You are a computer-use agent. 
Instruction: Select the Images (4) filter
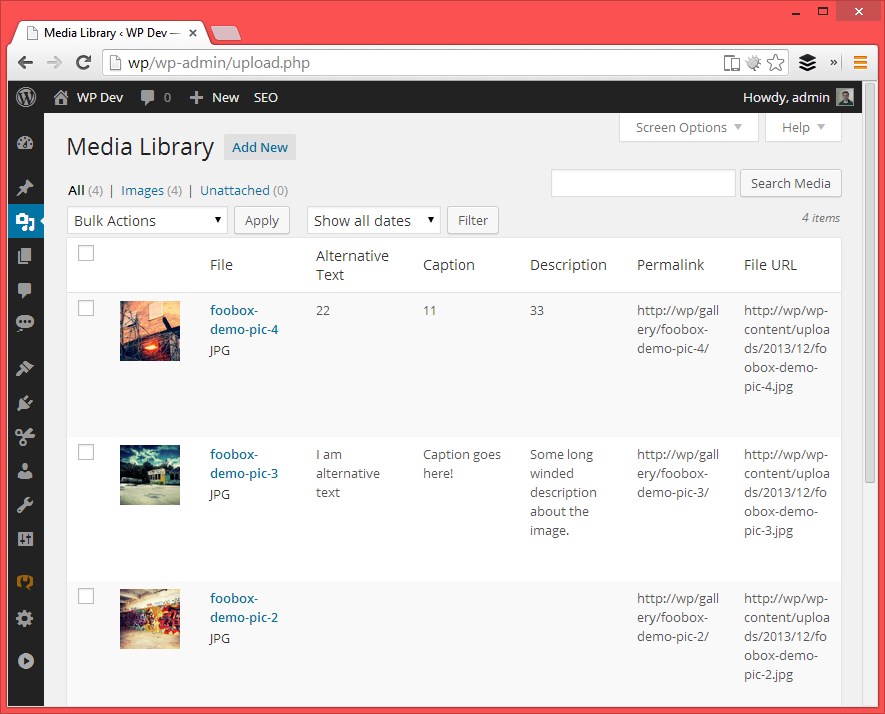pos(151,191)
